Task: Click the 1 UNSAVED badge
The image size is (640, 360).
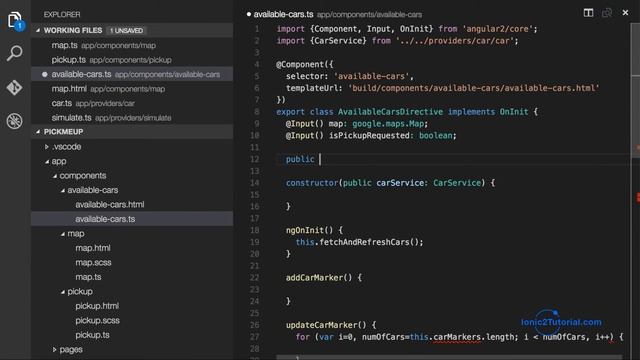Action: pos(127,31)
